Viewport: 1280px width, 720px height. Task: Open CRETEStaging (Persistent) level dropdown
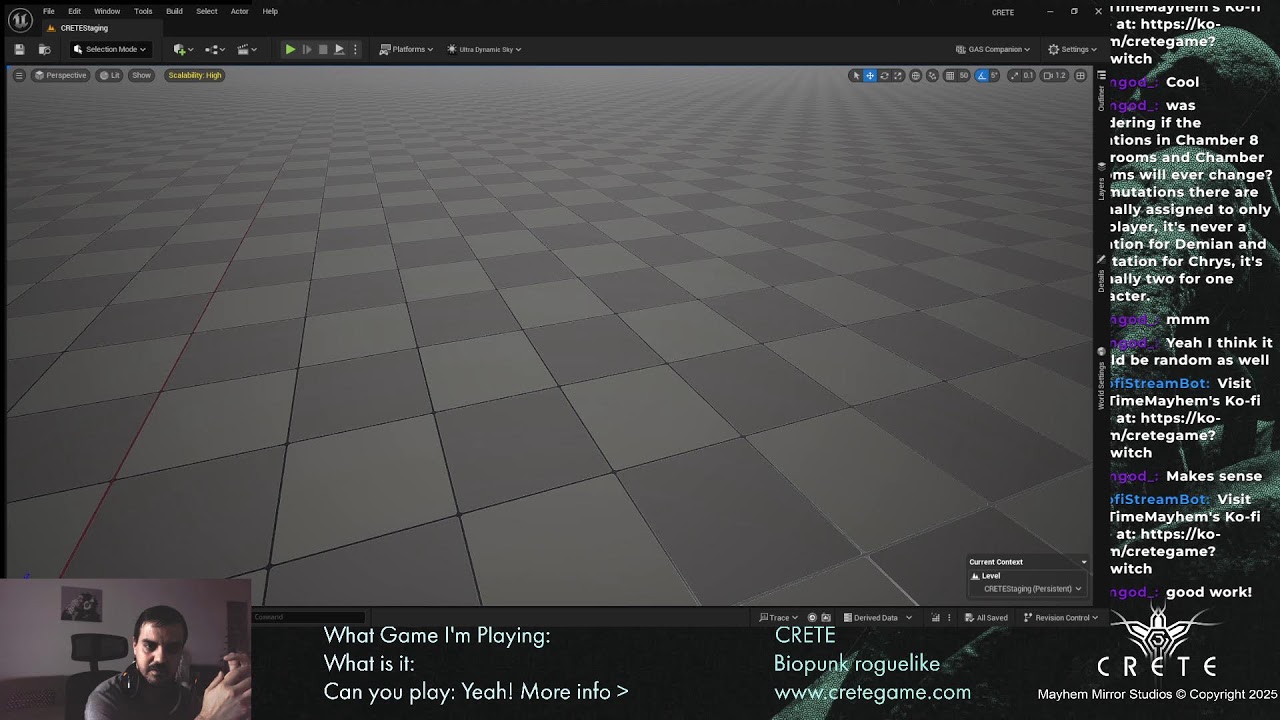tap(1032, 589)
